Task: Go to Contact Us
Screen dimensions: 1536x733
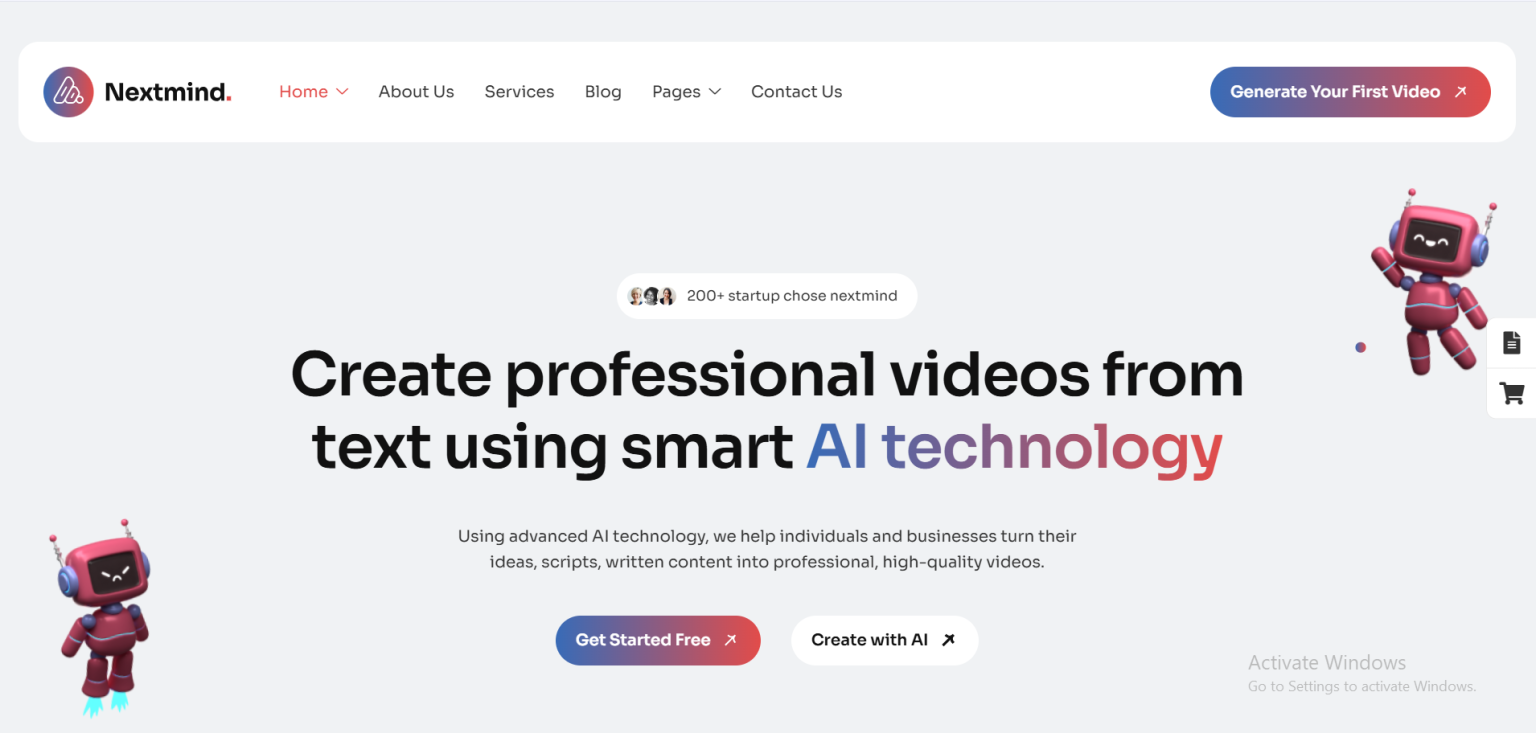Action: click(796, 91)
